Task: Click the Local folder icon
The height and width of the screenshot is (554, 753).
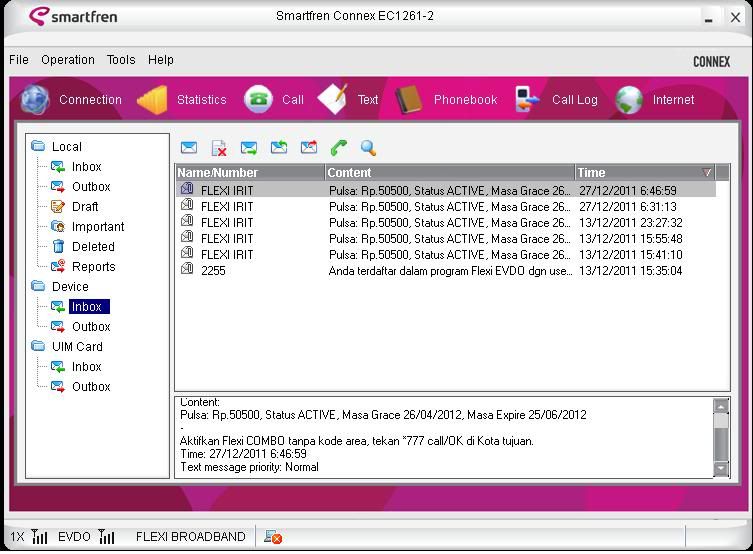Action: [38, 145]
